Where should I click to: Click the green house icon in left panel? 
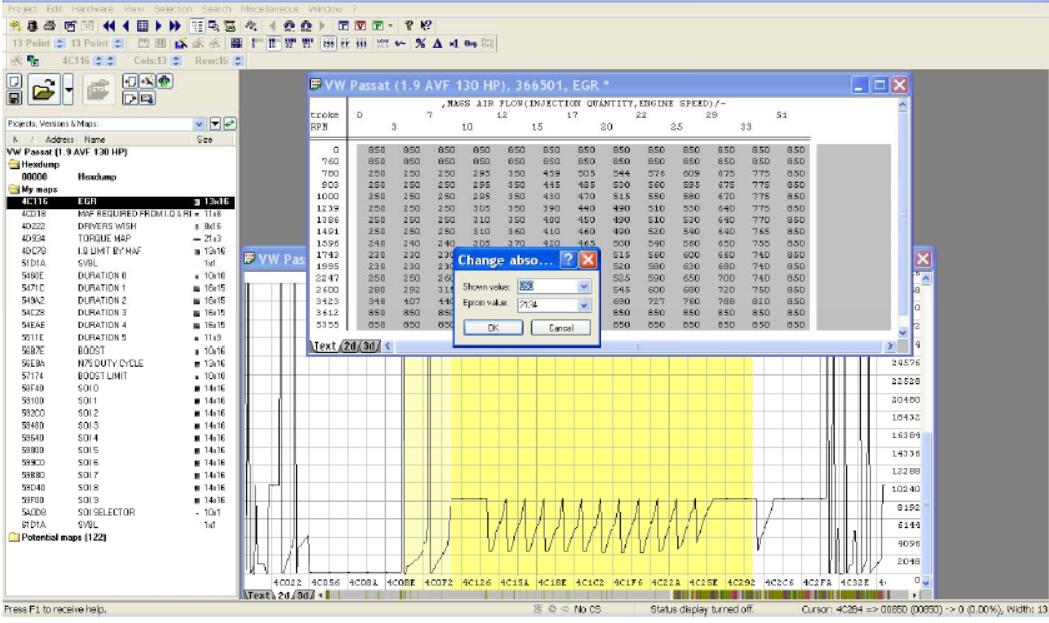tap(165, 82)
